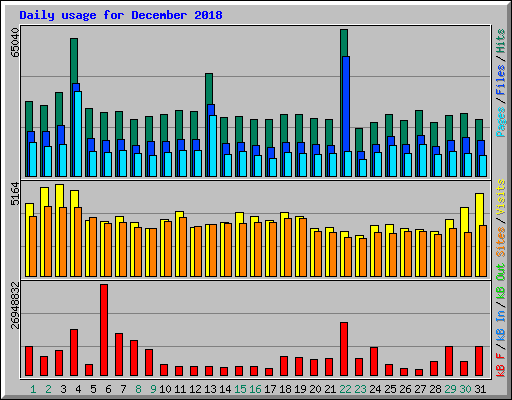Select day label 6 on the axis
The width and height of the screenshot is (512, 400).
(108, 389)
